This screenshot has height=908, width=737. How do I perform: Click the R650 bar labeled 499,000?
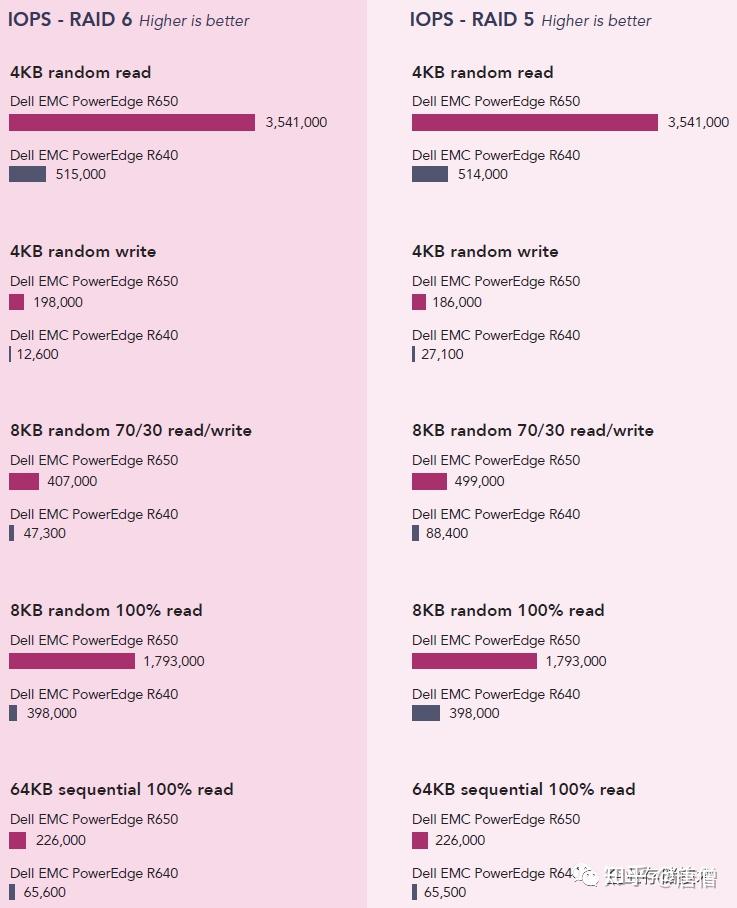[x=429, y=481]
